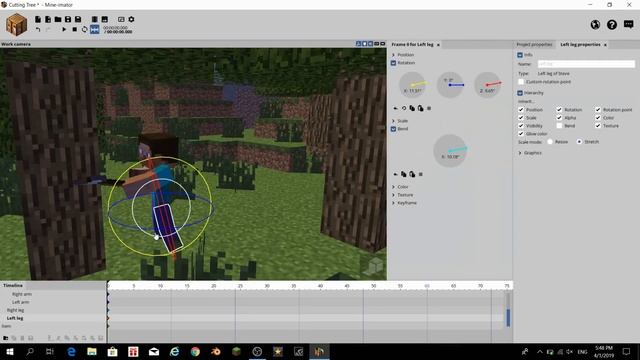Expand the Keyframe section

393,203
